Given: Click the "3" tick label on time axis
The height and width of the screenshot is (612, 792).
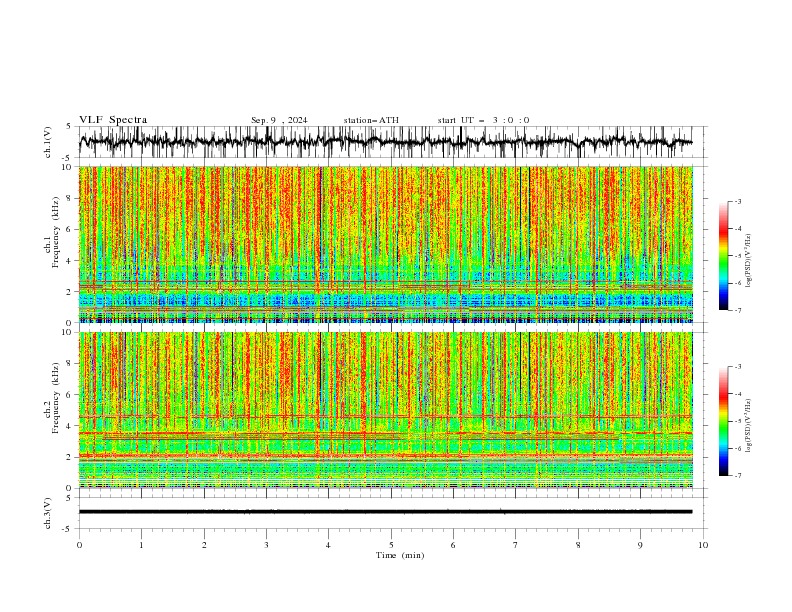Looking at the screenshot, I should [266, 545].
